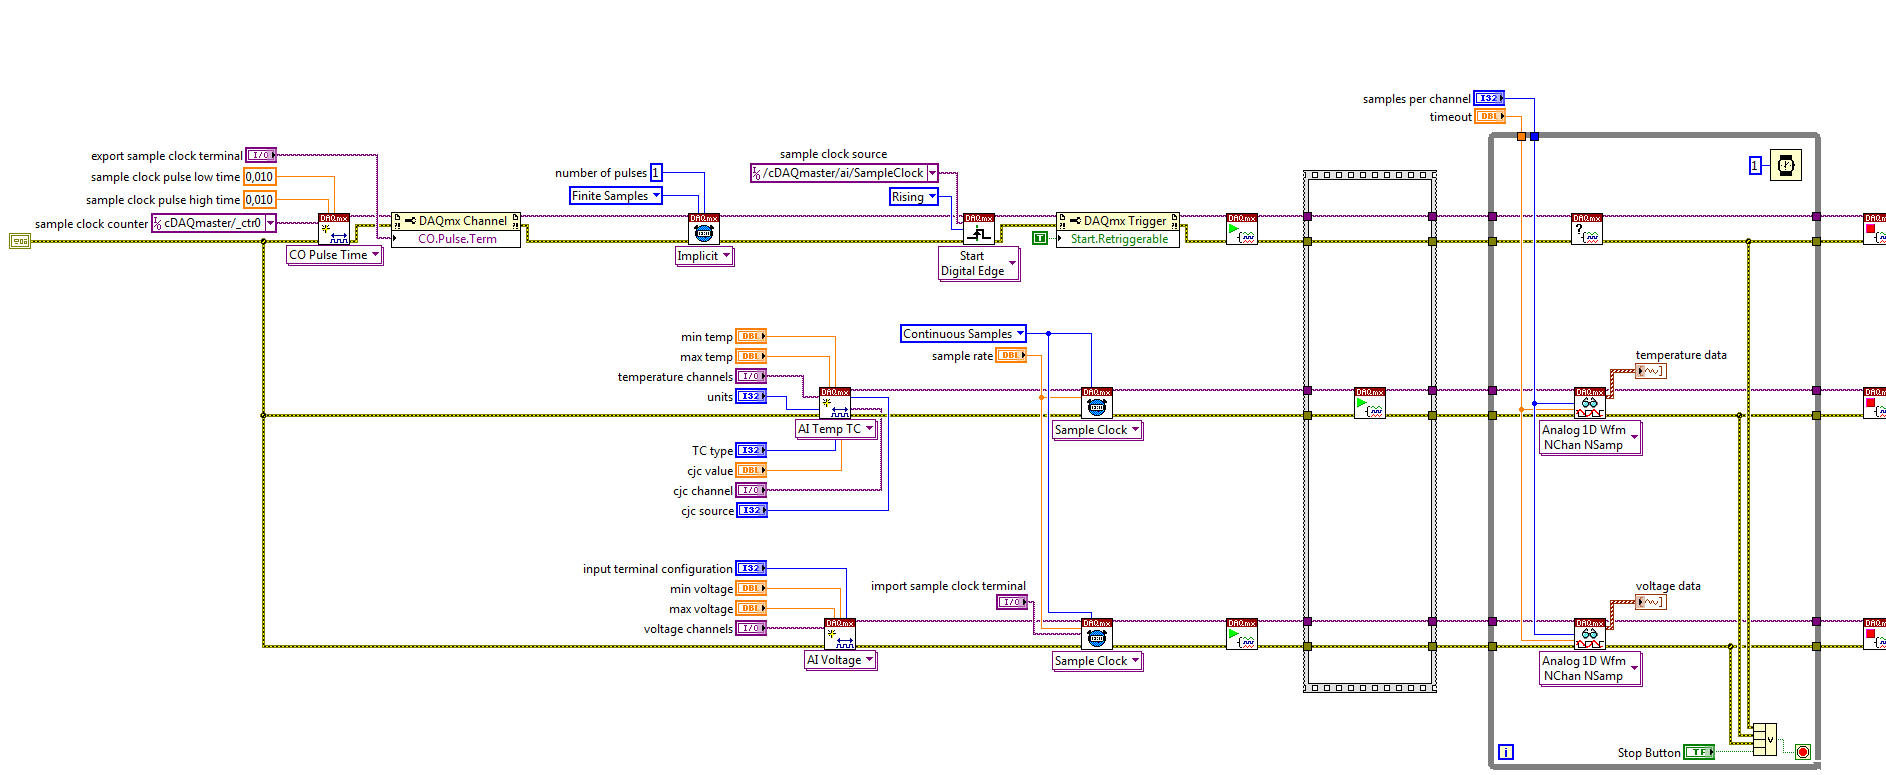Viewport: 1886px width, 775px height.
Task: Edit the sample clock pulse low time value
Action: click(x=260, y=177)
